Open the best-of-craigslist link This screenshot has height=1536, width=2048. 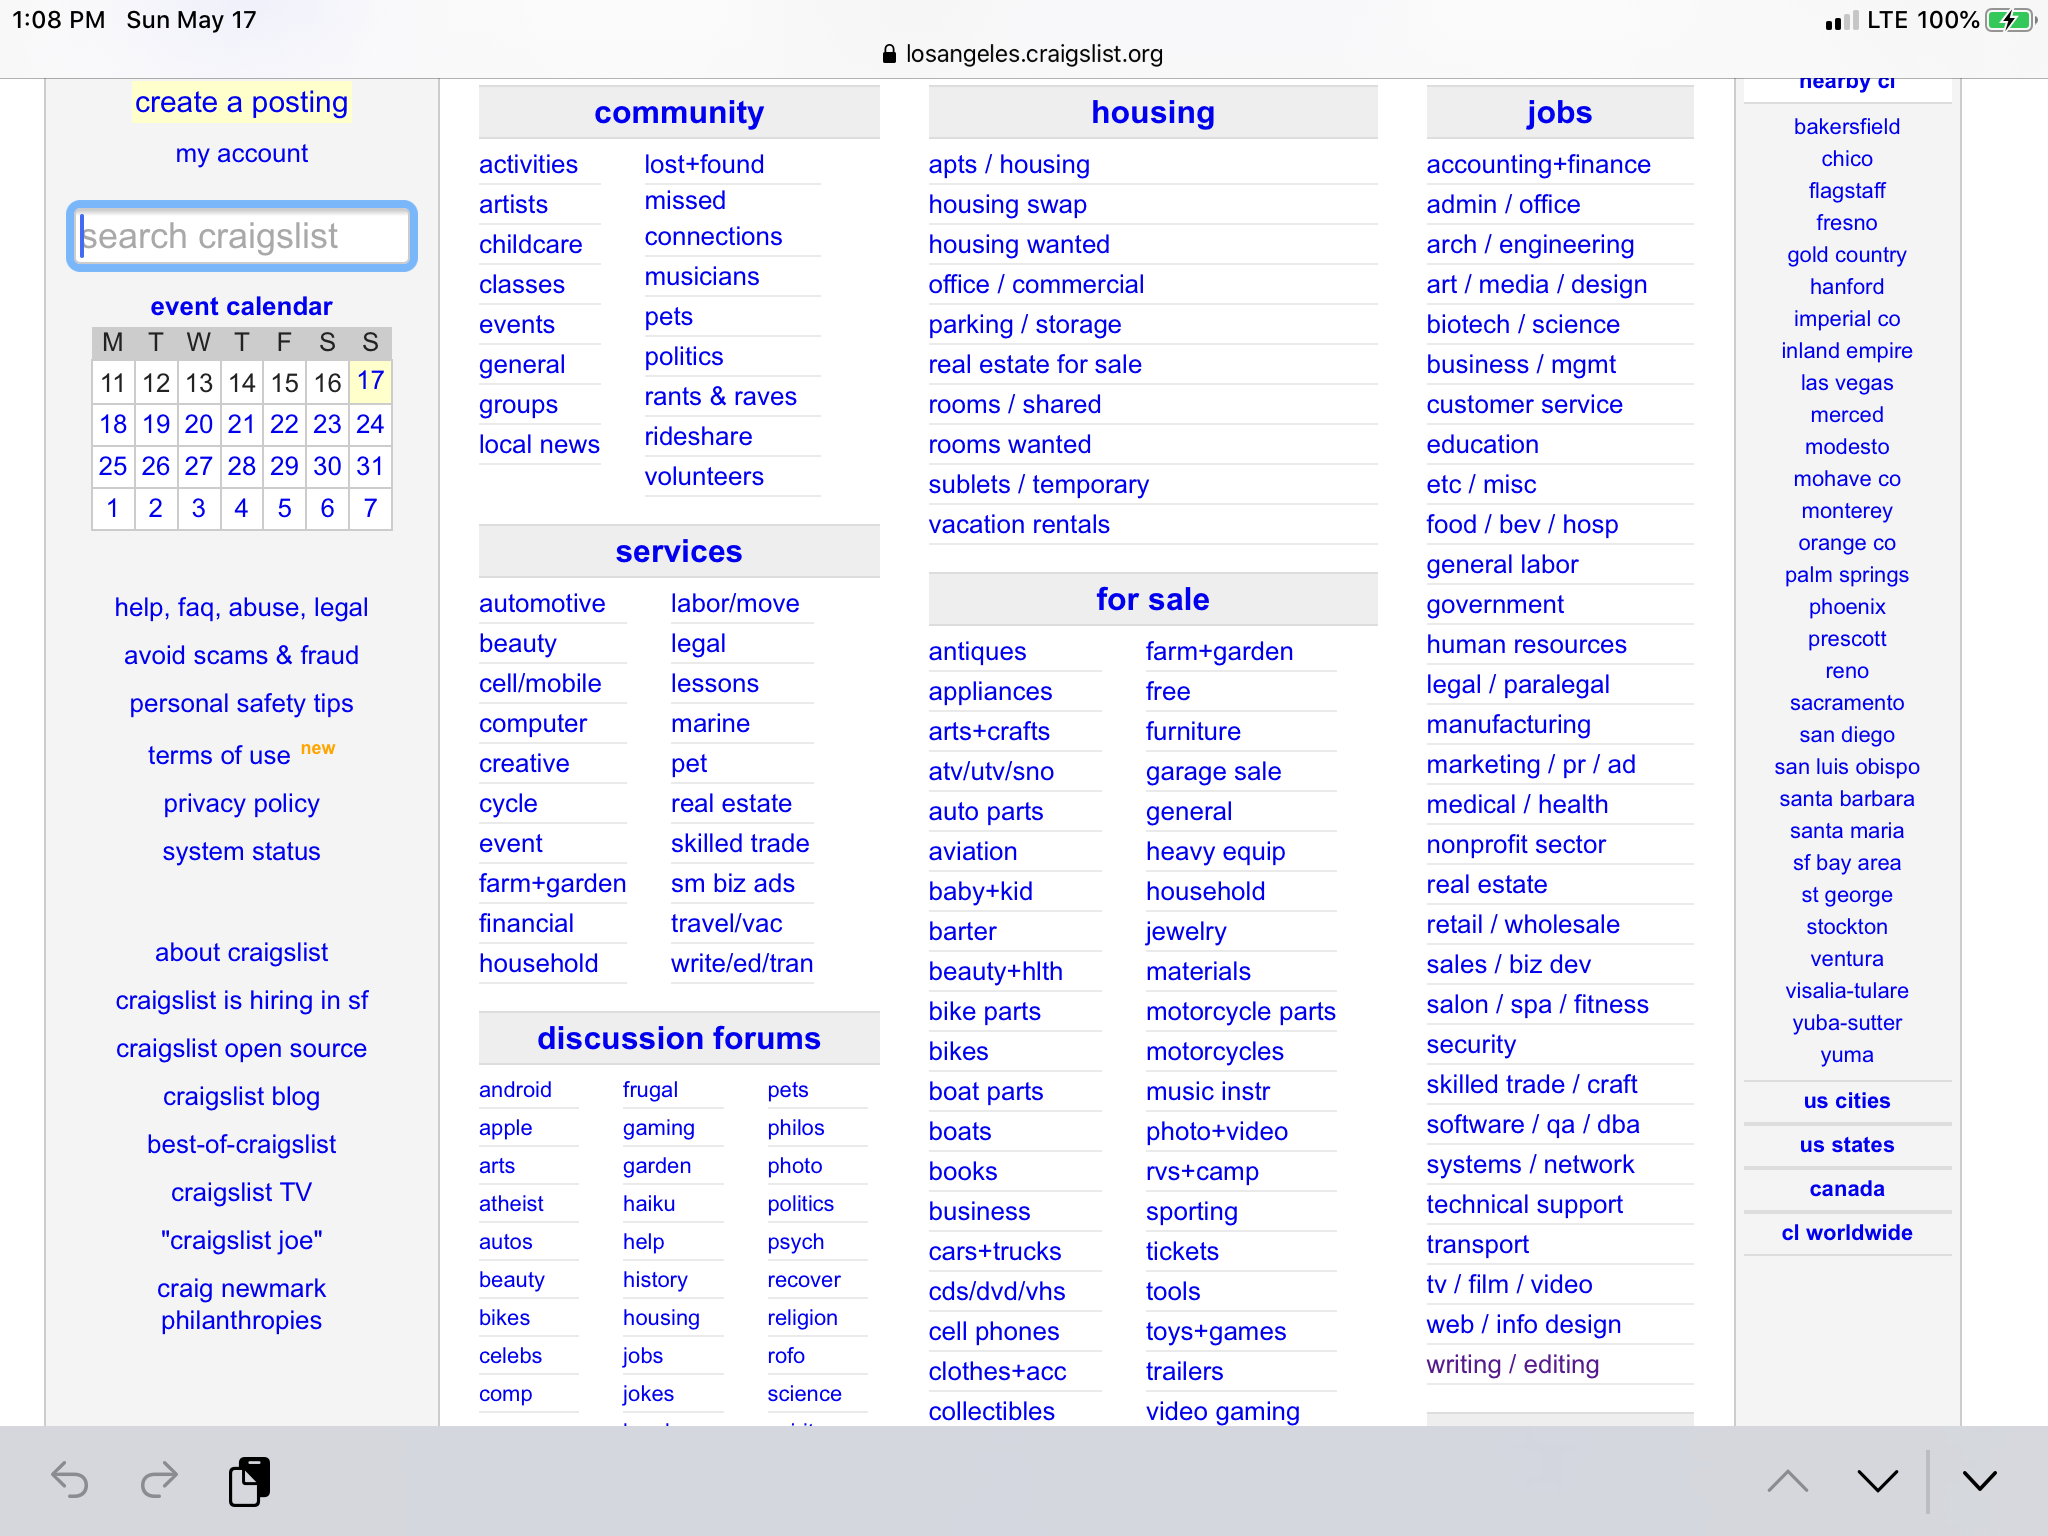(241, 1144)
